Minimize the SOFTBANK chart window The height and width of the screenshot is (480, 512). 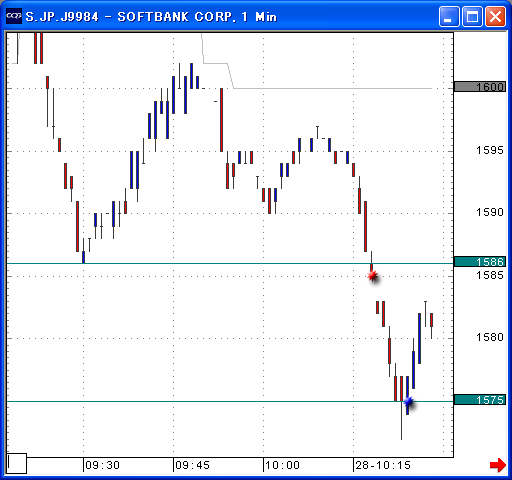coord(449,16)
